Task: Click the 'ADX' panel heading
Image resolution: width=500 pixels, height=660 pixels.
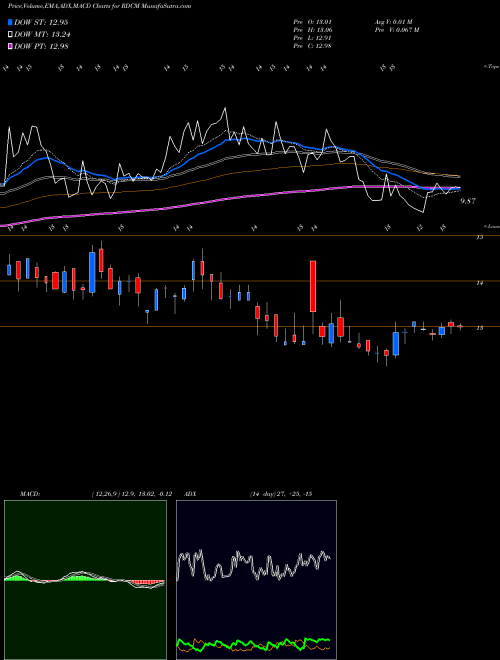Action: [x=190, y=494]
